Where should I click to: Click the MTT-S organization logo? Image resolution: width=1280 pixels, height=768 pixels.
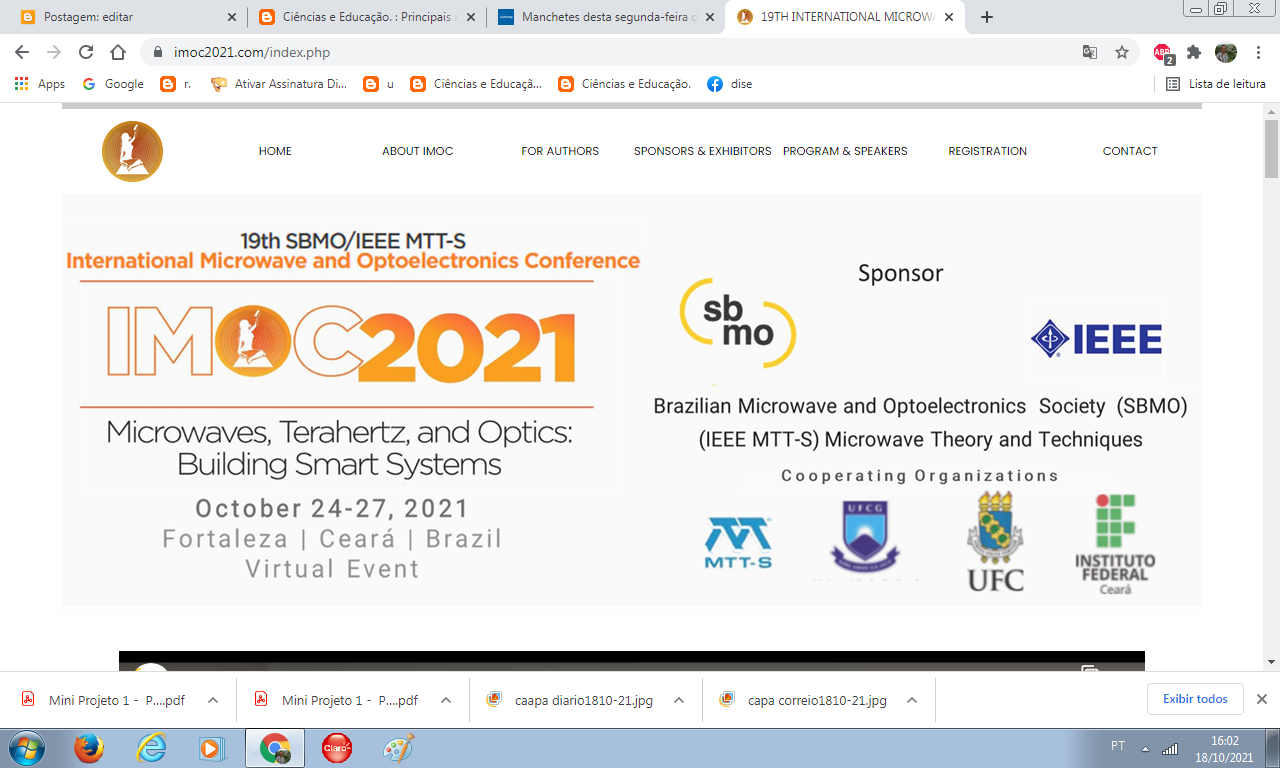(738, 543)
